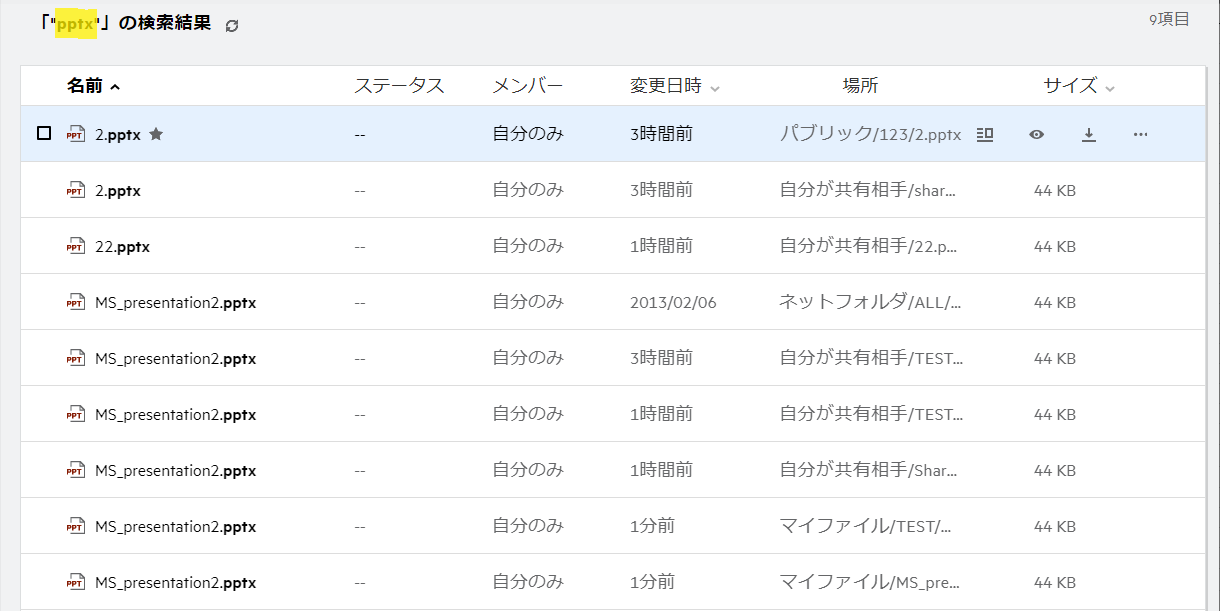The image size is (1220, 611).
Task: Click the star icon next to 2.pptx
Action: [156, 134]
